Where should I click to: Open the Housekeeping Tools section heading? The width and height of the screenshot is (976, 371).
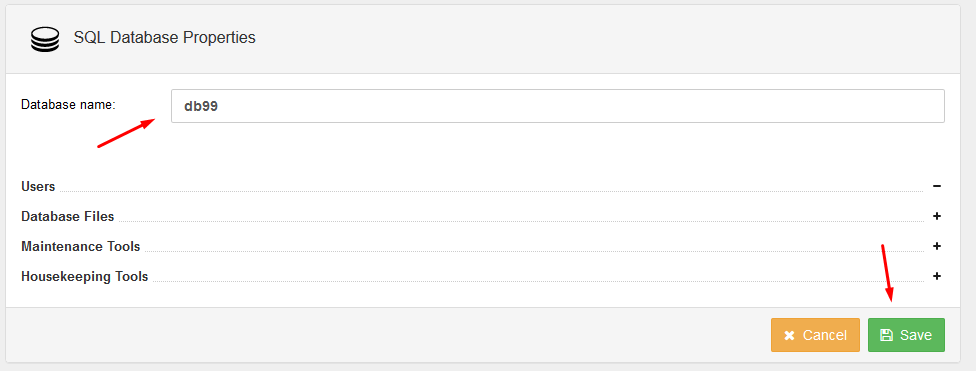(x=85, y=276)
